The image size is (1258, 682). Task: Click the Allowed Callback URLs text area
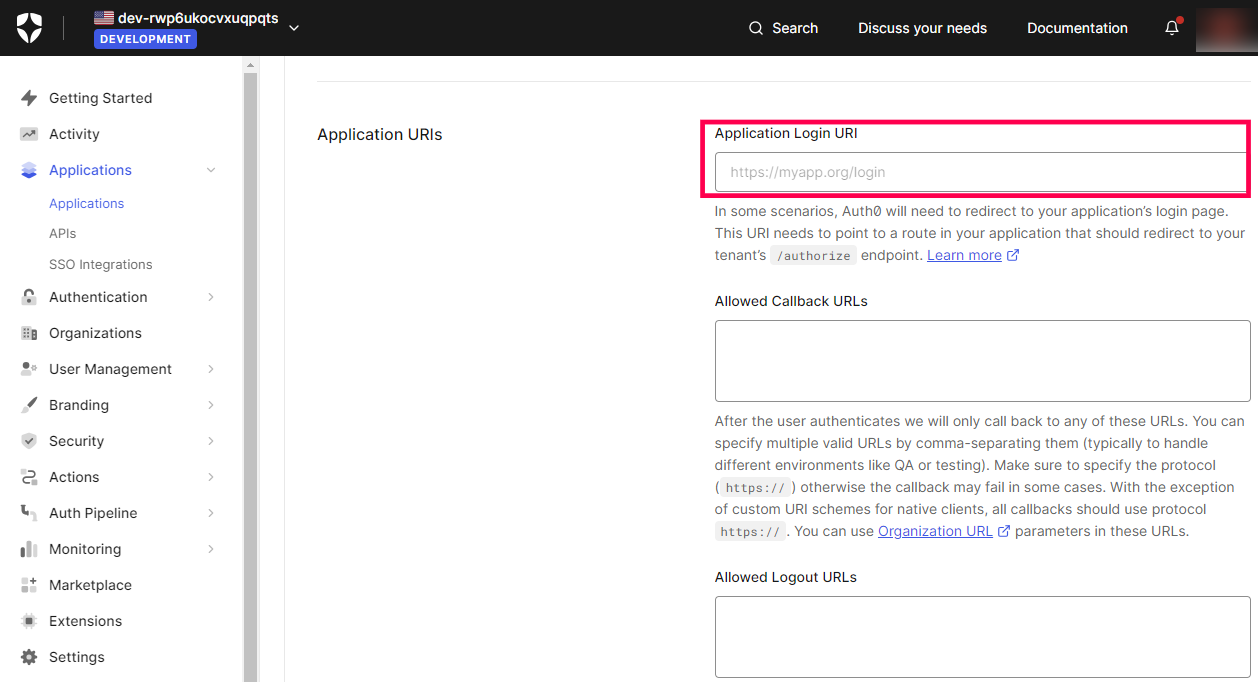982,361
